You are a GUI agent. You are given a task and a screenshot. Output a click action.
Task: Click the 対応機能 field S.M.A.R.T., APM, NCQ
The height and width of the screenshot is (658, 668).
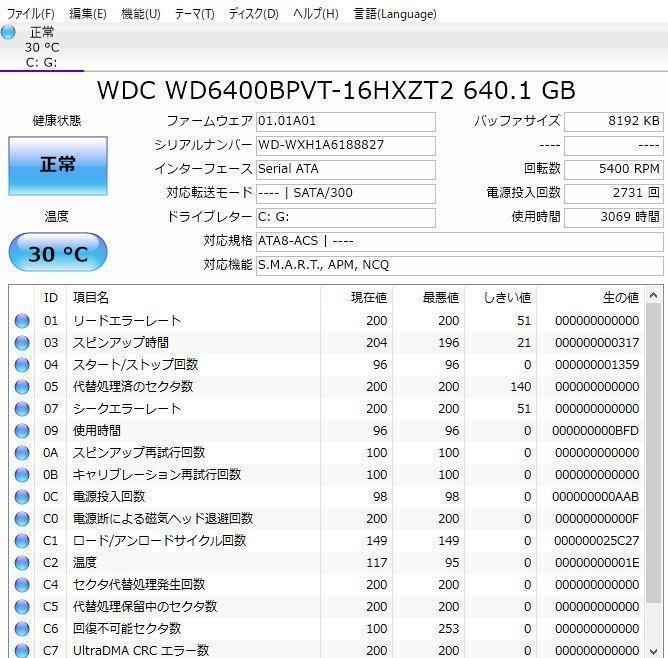460,266
